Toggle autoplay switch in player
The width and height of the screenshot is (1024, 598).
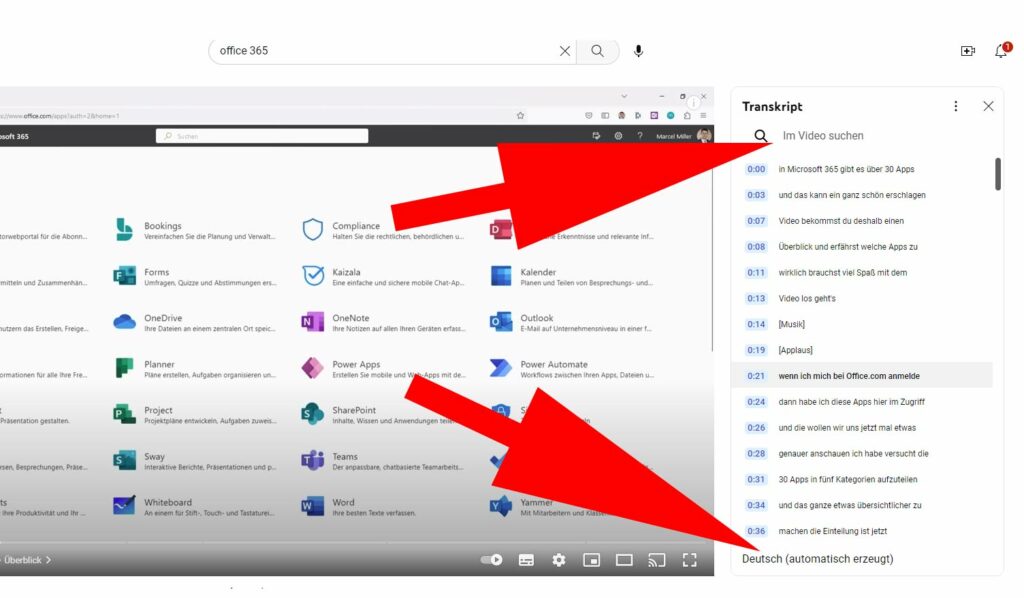click(x=492, y=560)
